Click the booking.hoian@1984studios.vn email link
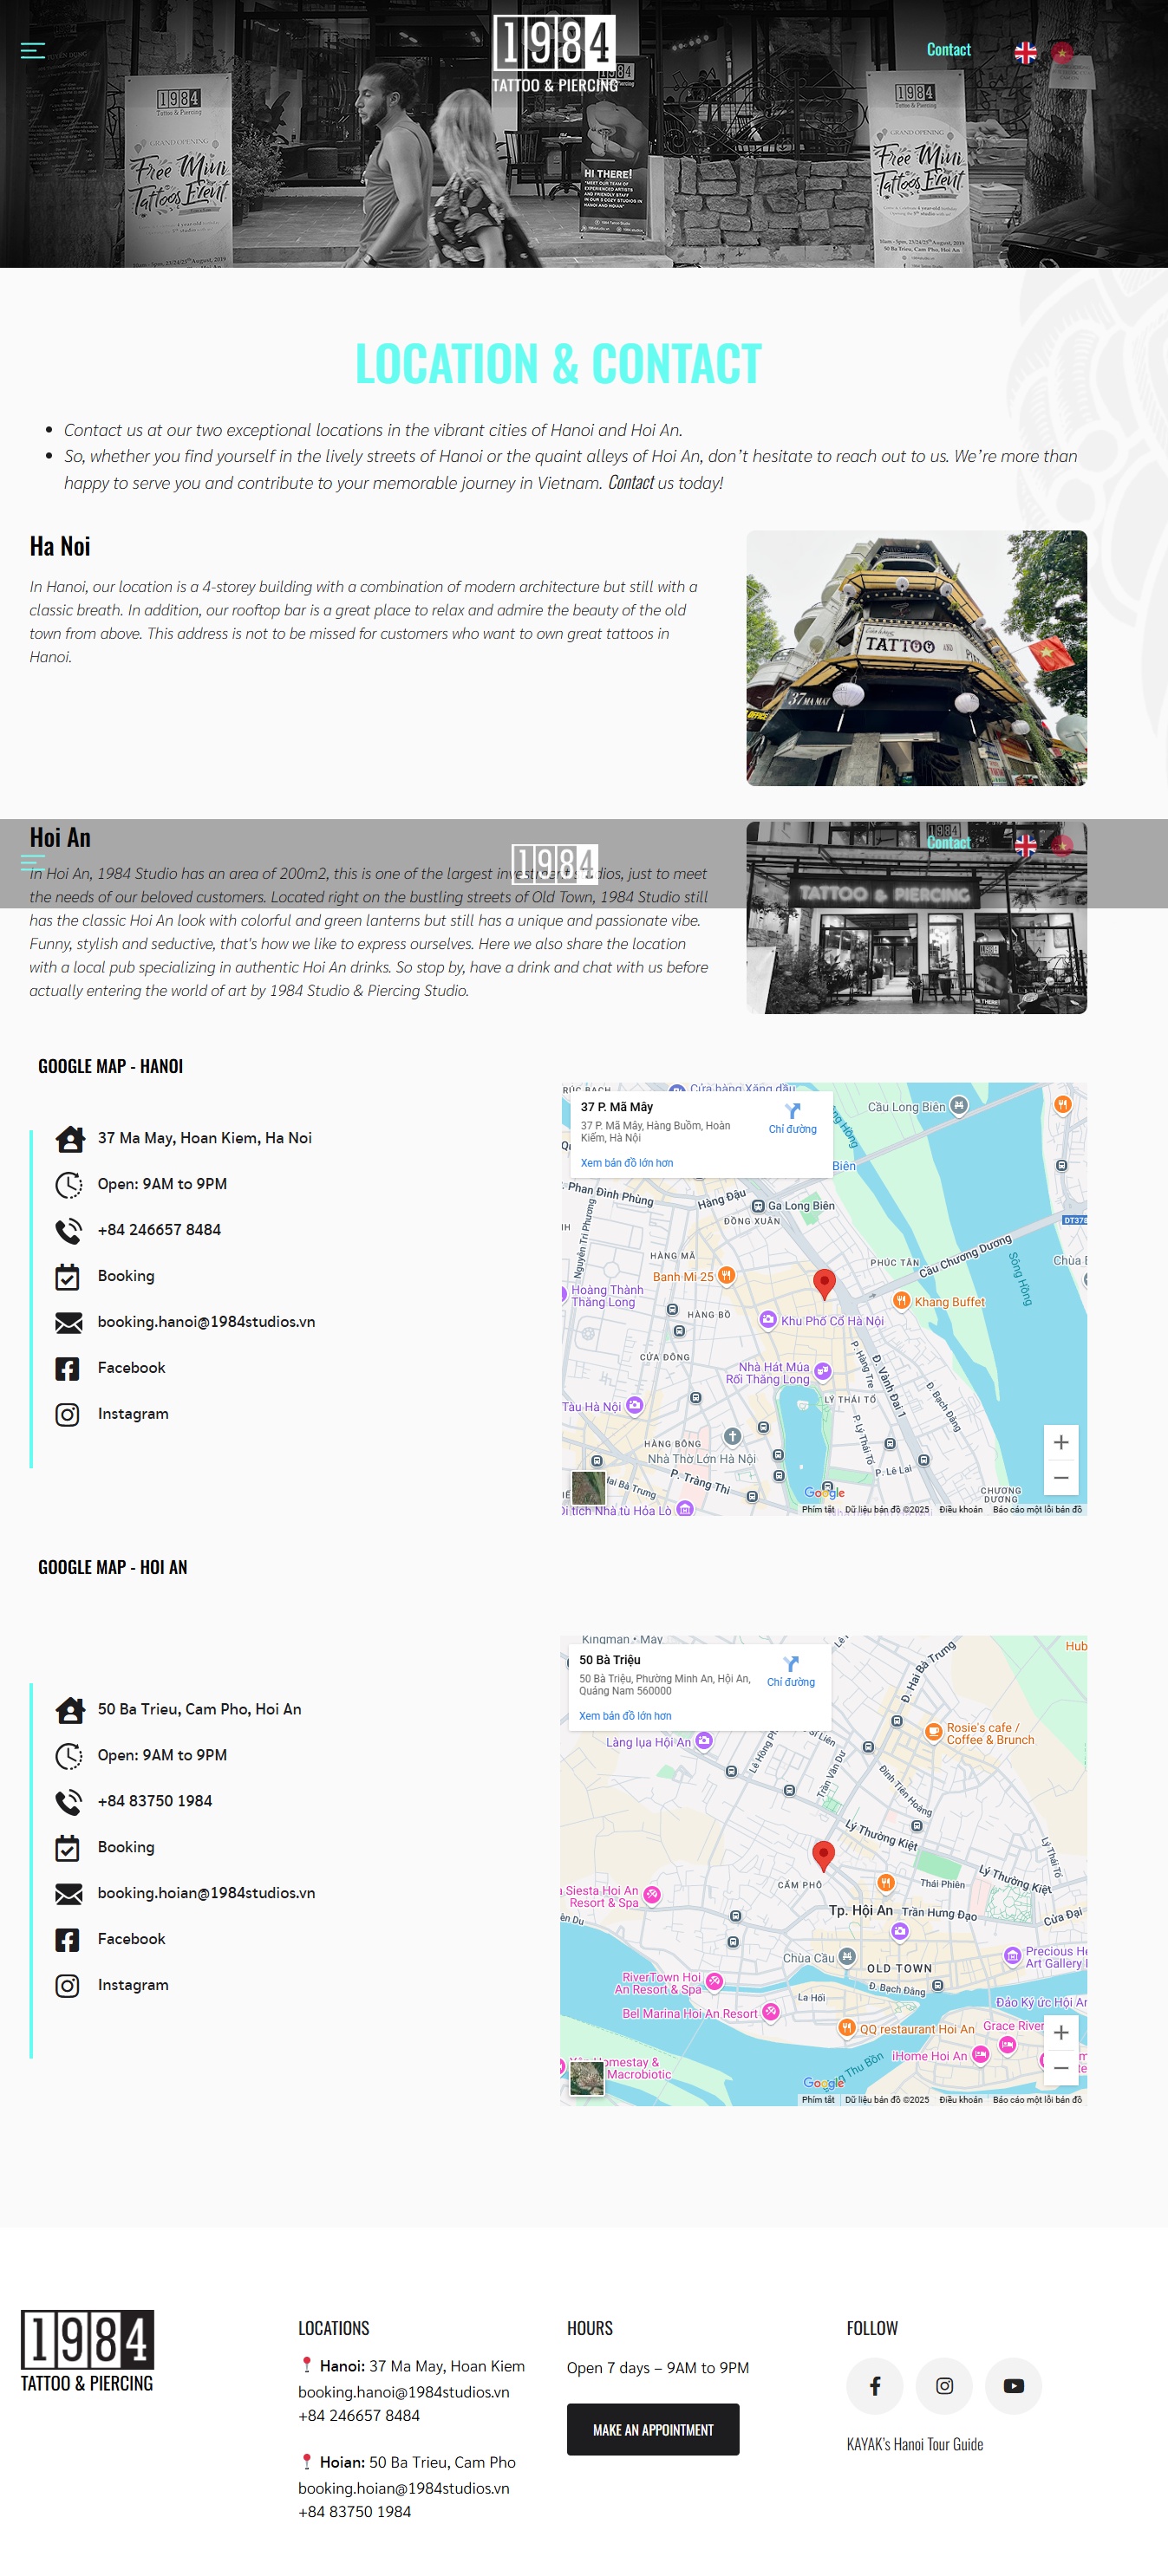The height and width of the screenshot is (2576, 1168). coord(206,1893)
